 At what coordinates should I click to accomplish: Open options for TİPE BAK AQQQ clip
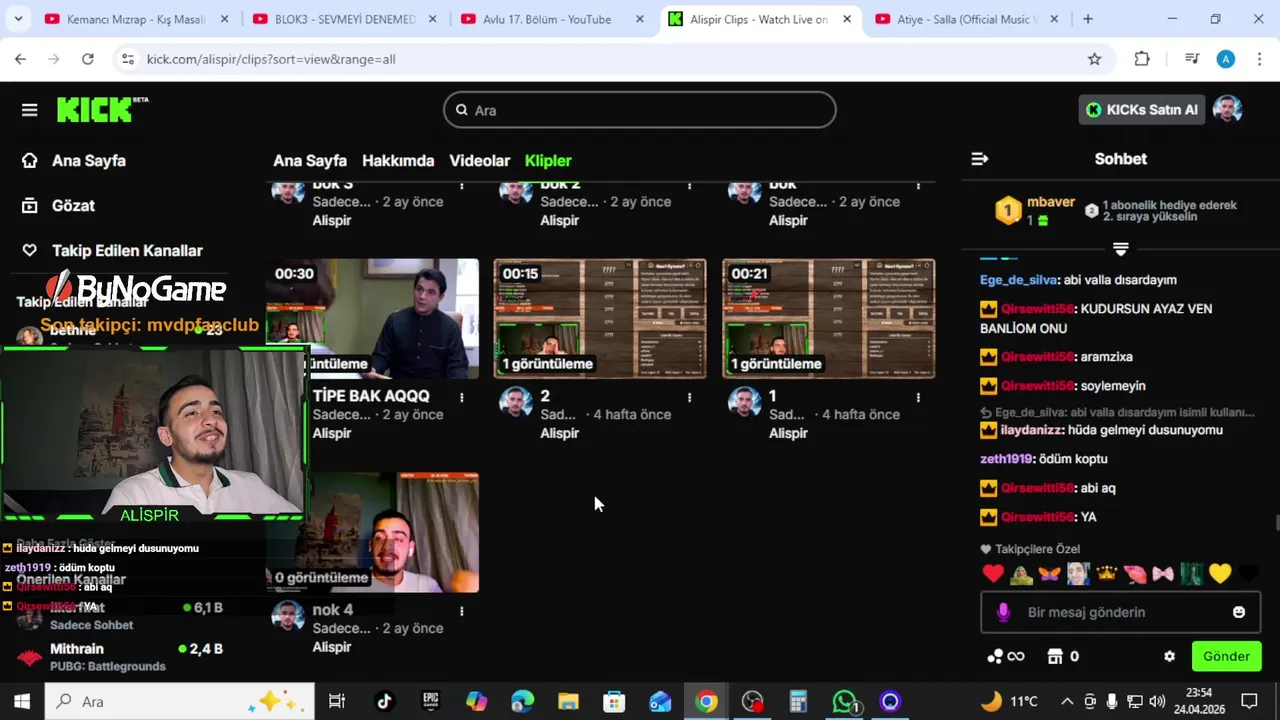(461, 397)
